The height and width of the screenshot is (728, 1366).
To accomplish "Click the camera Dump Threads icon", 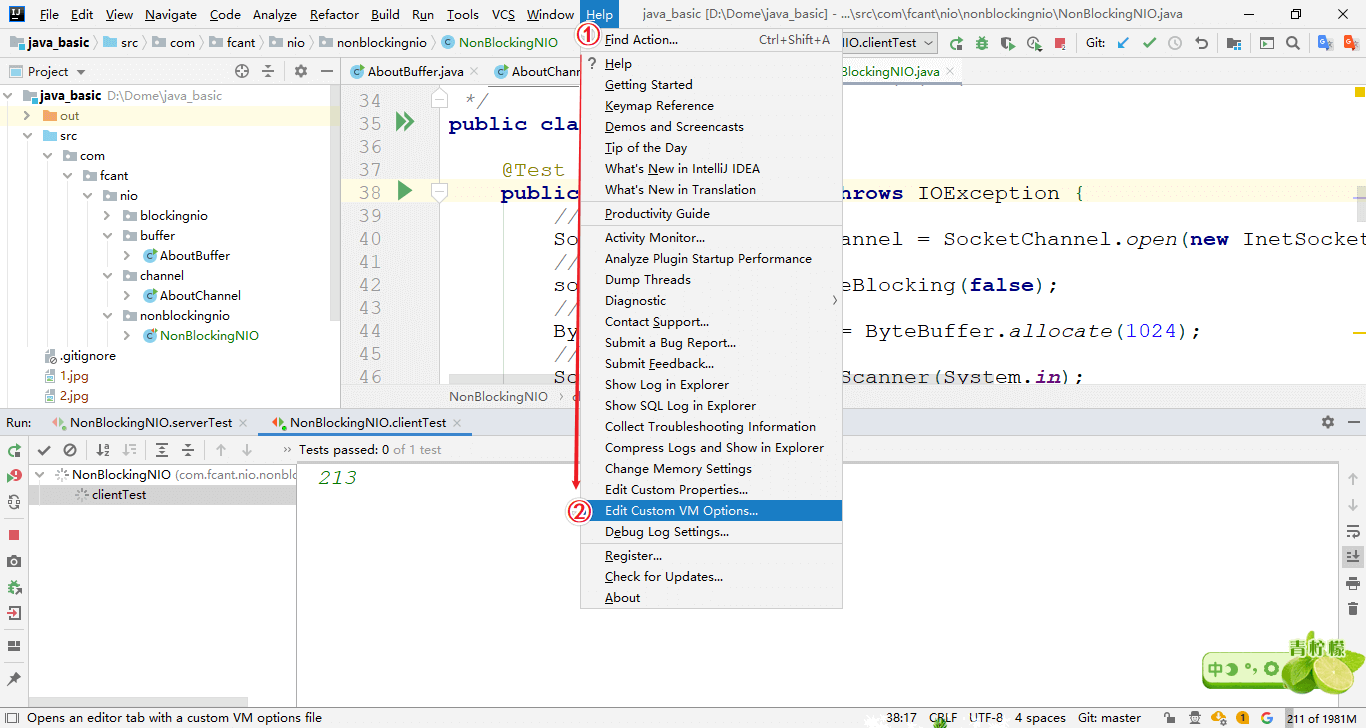I will pyautogui.click(x=14, y=561).
